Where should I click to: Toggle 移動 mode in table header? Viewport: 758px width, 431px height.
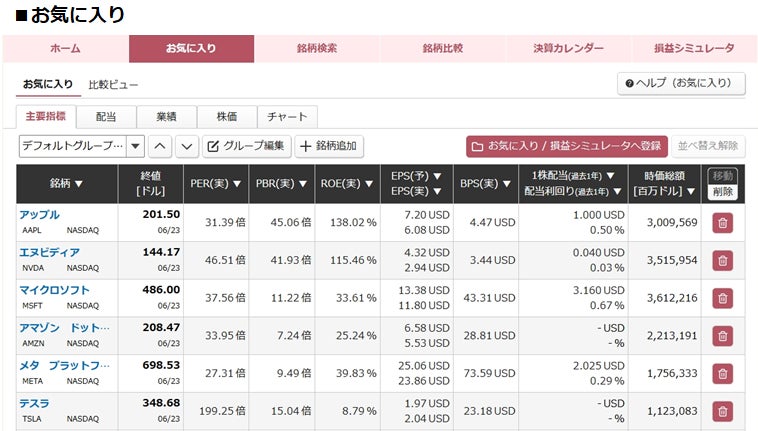pyautogui.click(x=723, y=176)
